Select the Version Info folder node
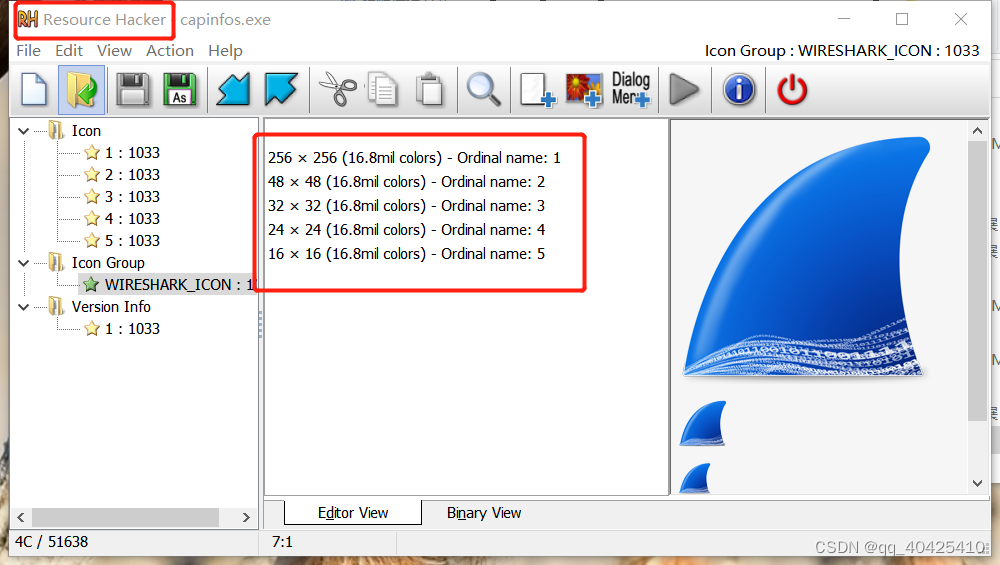 point(111,307)
